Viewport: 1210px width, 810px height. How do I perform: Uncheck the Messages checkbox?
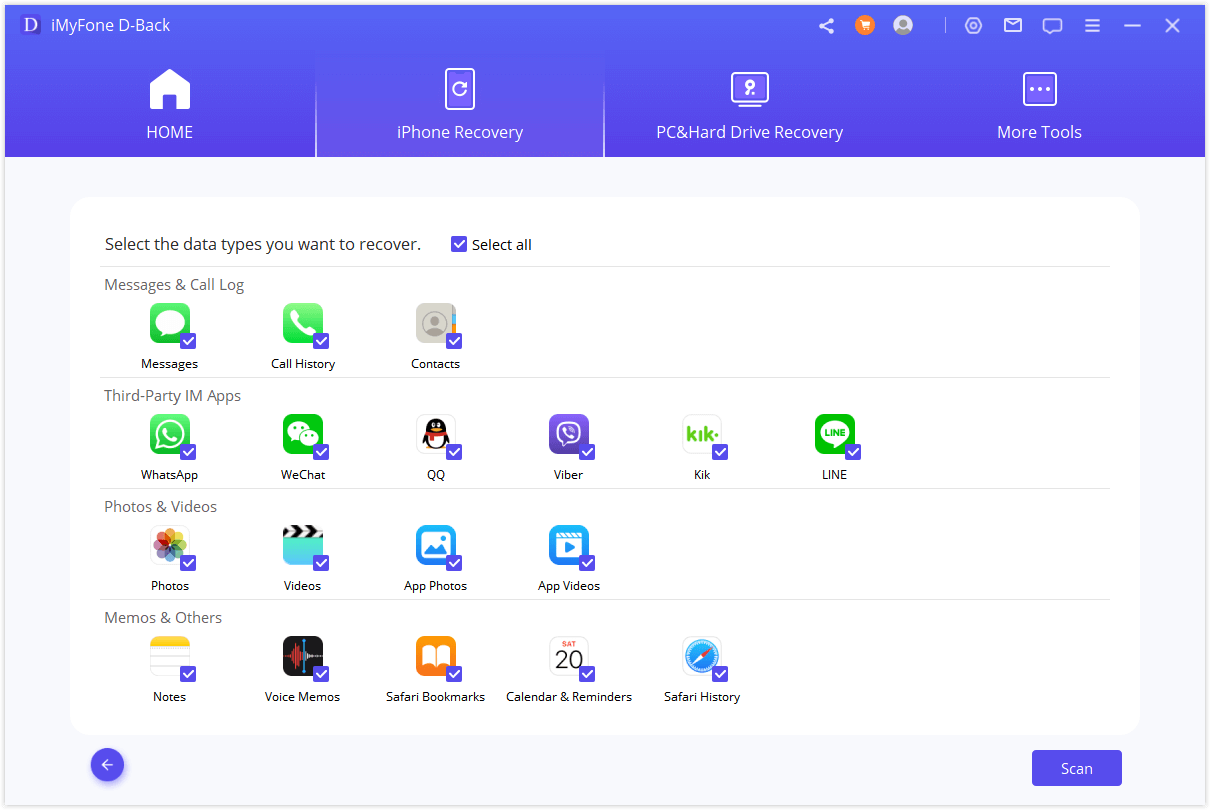pyautogui.click(x=190, y=341)
